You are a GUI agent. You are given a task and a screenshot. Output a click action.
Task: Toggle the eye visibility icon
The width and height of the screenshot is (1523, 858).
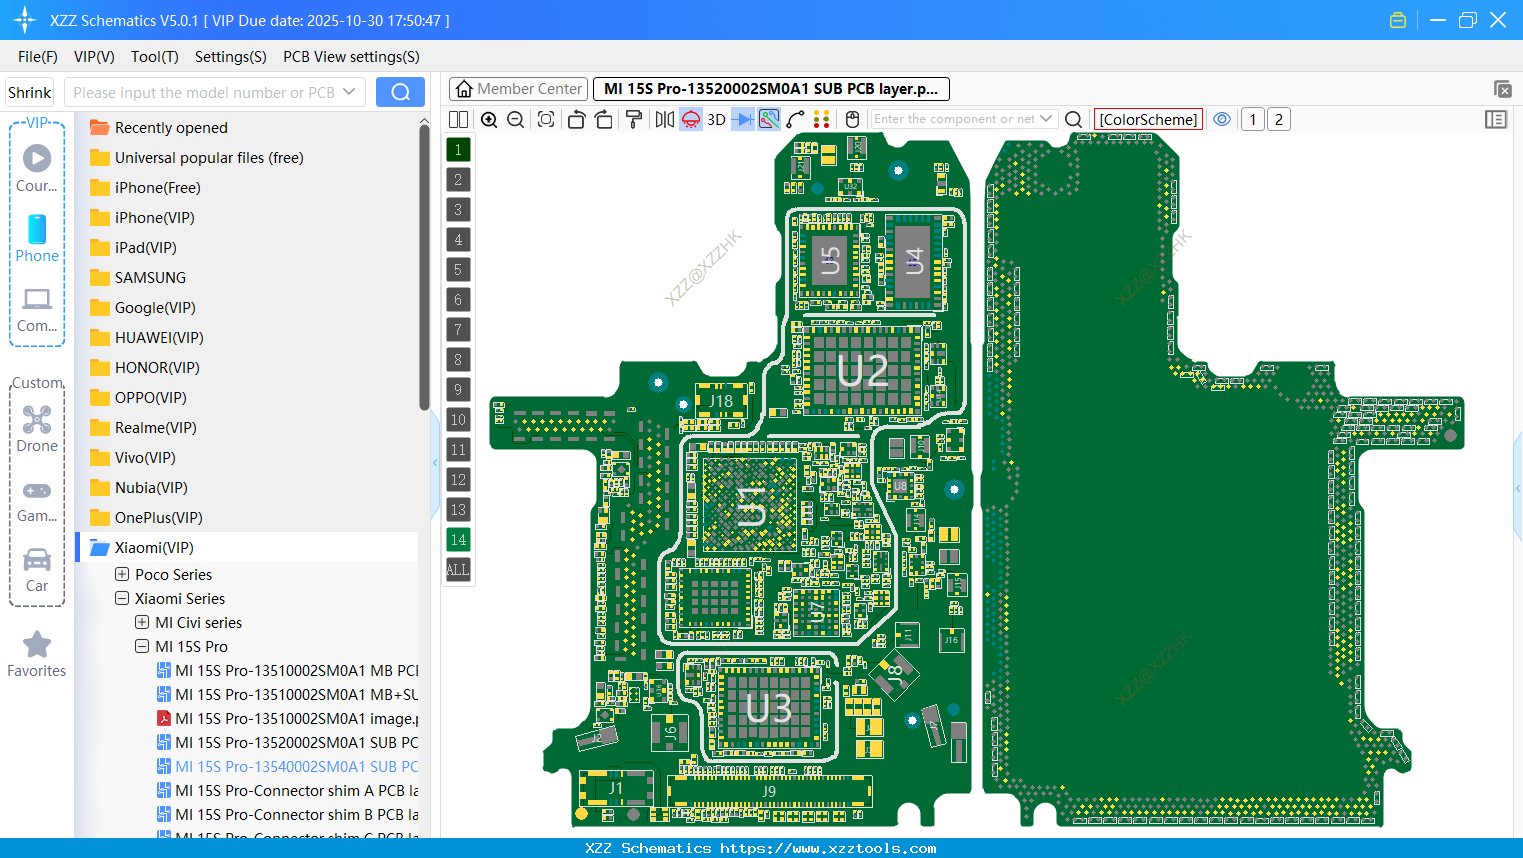tap(1222, 119)
